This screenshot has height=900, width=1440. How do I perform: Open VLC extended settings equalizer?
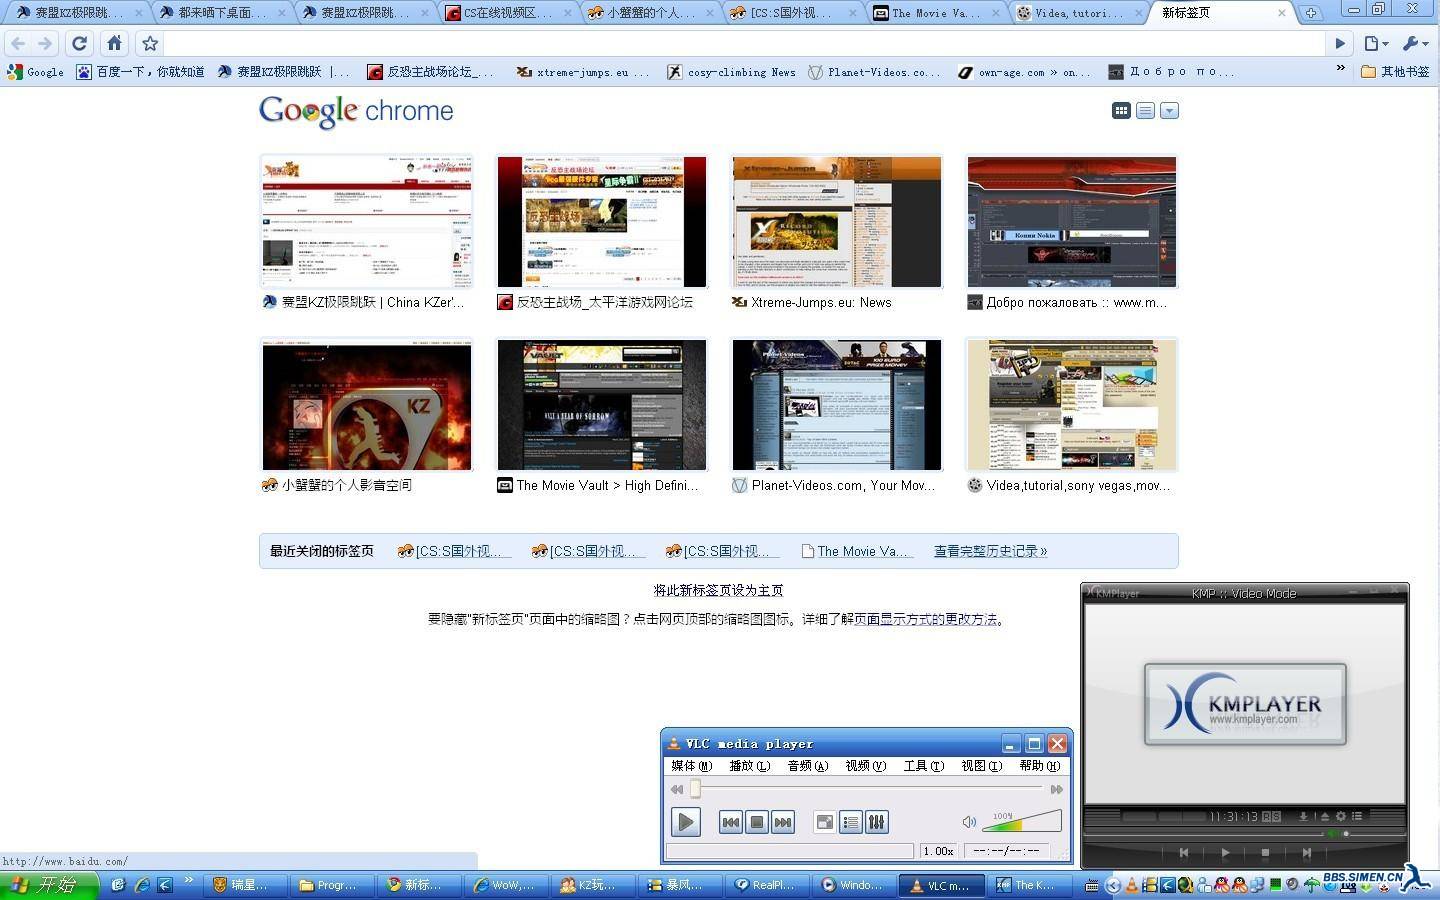tap(877, 822)
